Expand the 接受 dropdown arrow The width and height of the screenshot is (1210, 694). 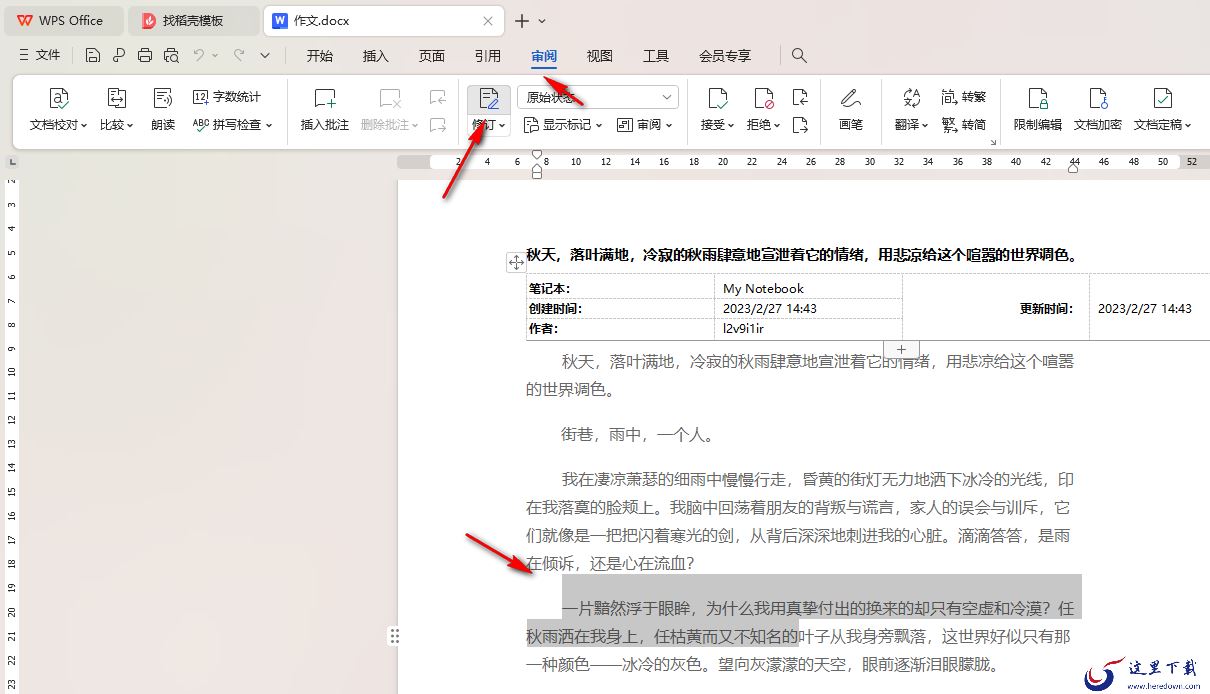pyautogui.click(x=731, y=125)
